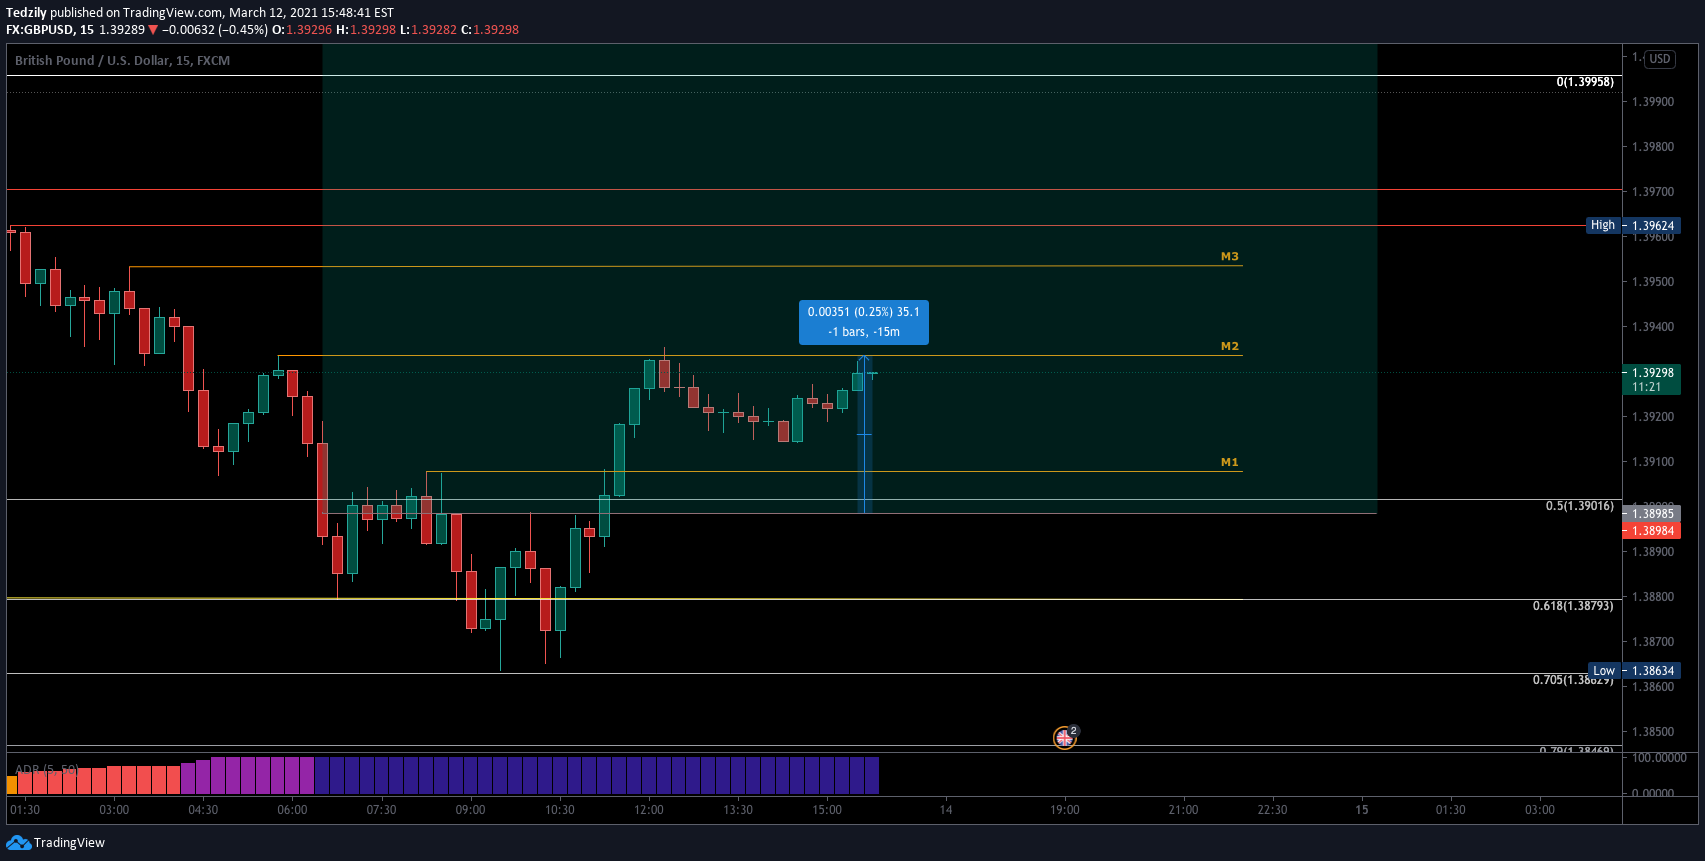
Task: Click the 1.39100 price axis label
Action: pyautogui.click(x=1653, y=462)
